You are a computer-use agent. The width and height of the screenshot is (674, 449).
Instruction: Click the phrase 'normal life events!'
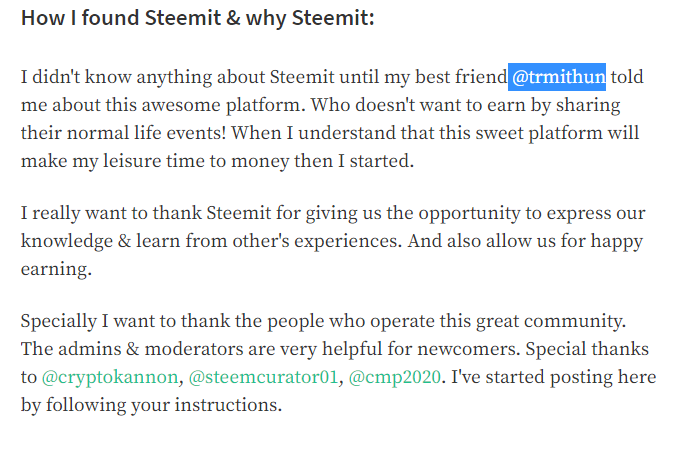point(147,133)
